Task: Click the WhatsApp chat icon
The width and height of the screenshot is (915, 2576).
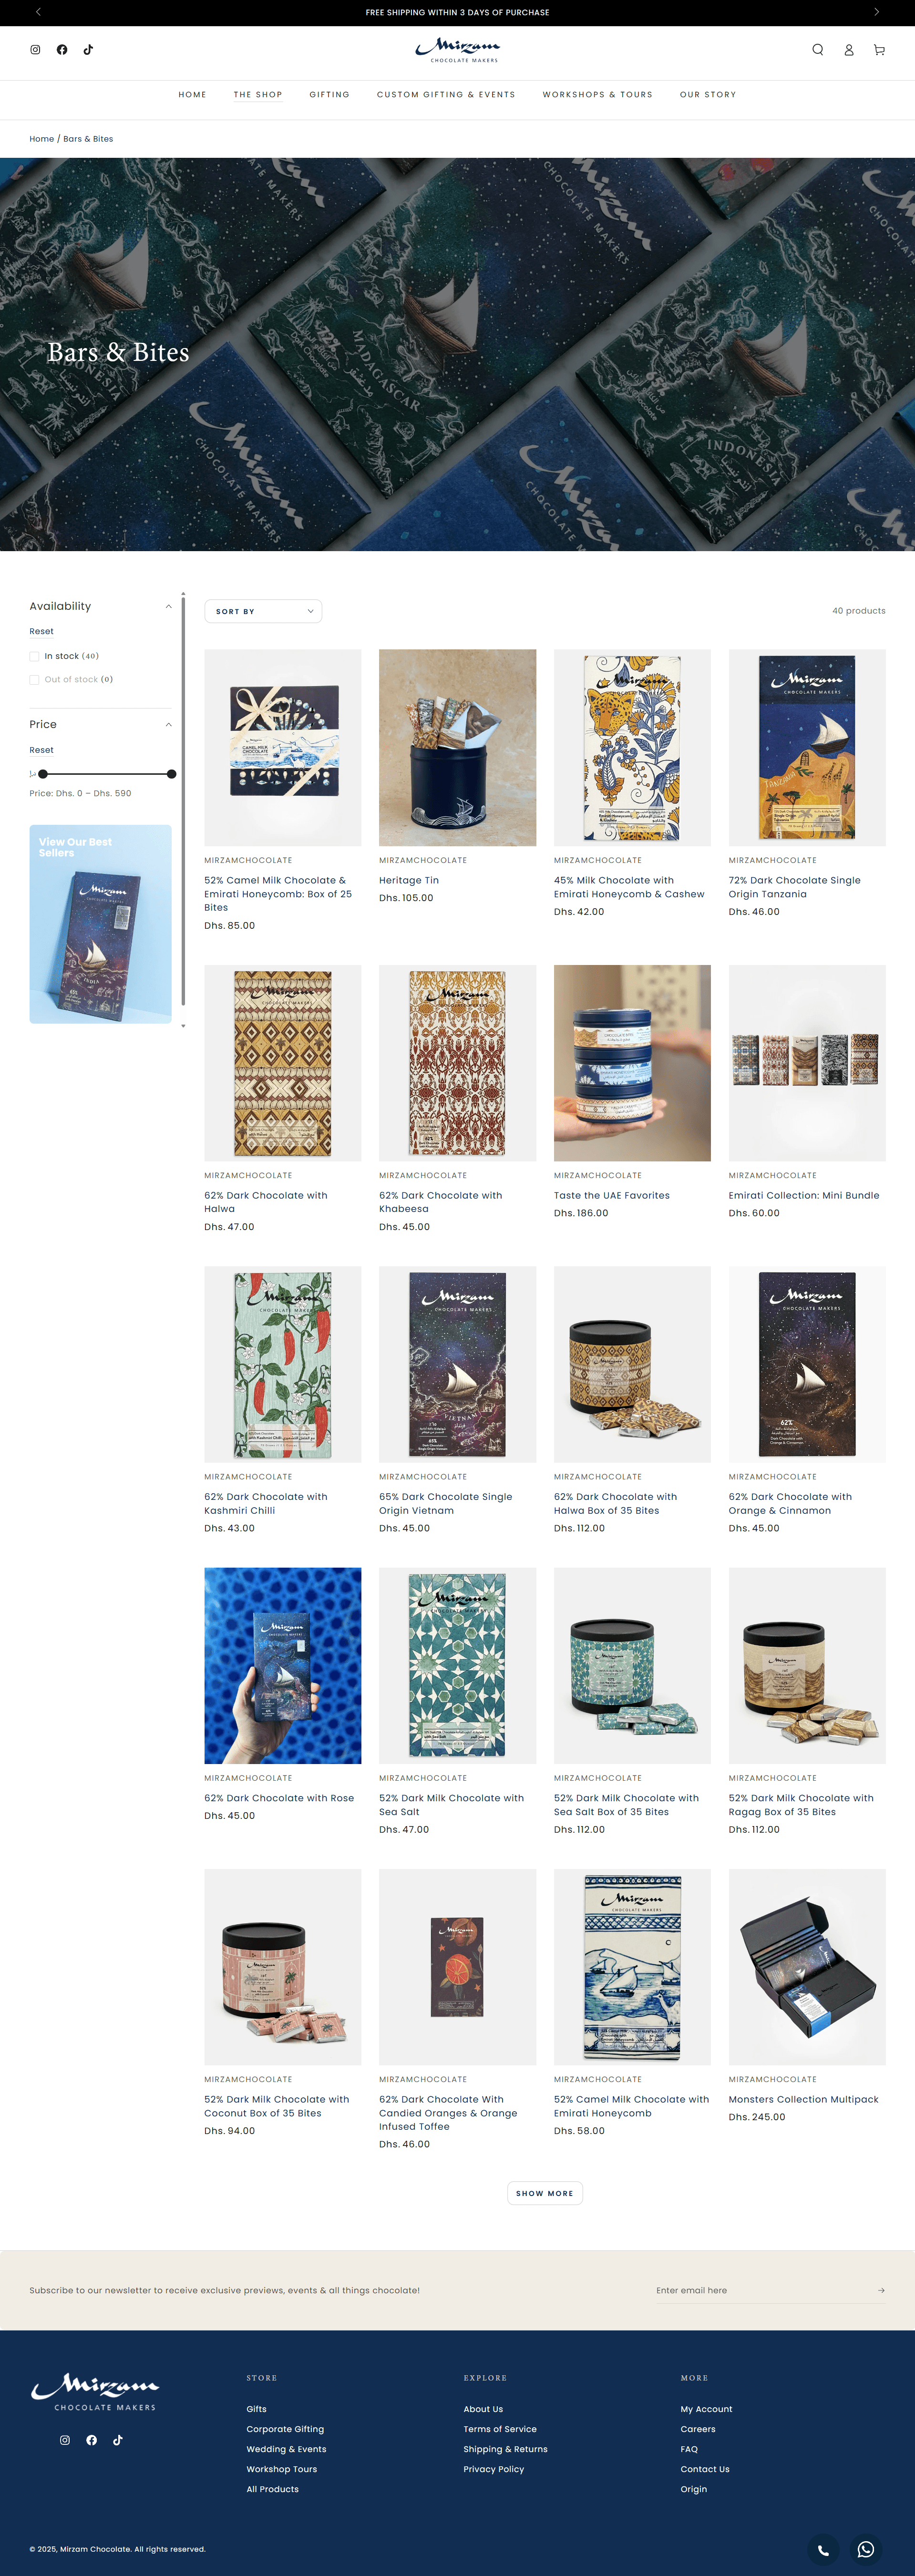Action: 866,2549
